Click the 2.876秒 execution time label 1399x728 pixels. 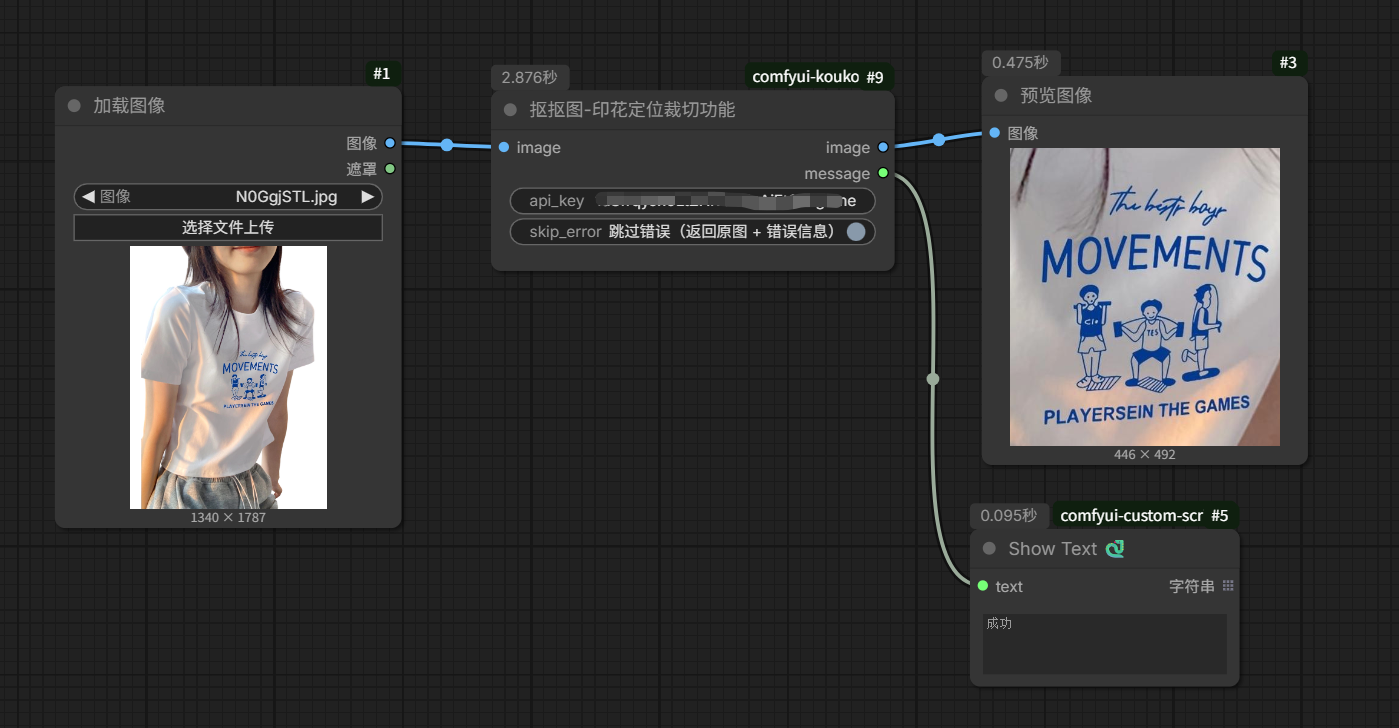pos(530,77)
